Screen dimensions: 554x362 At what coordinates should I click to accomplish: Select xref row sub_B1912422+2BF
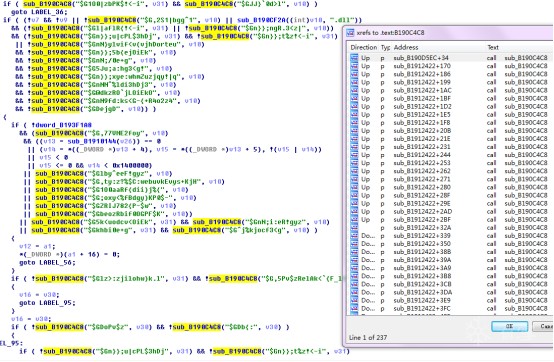click(x=452, y=220)
